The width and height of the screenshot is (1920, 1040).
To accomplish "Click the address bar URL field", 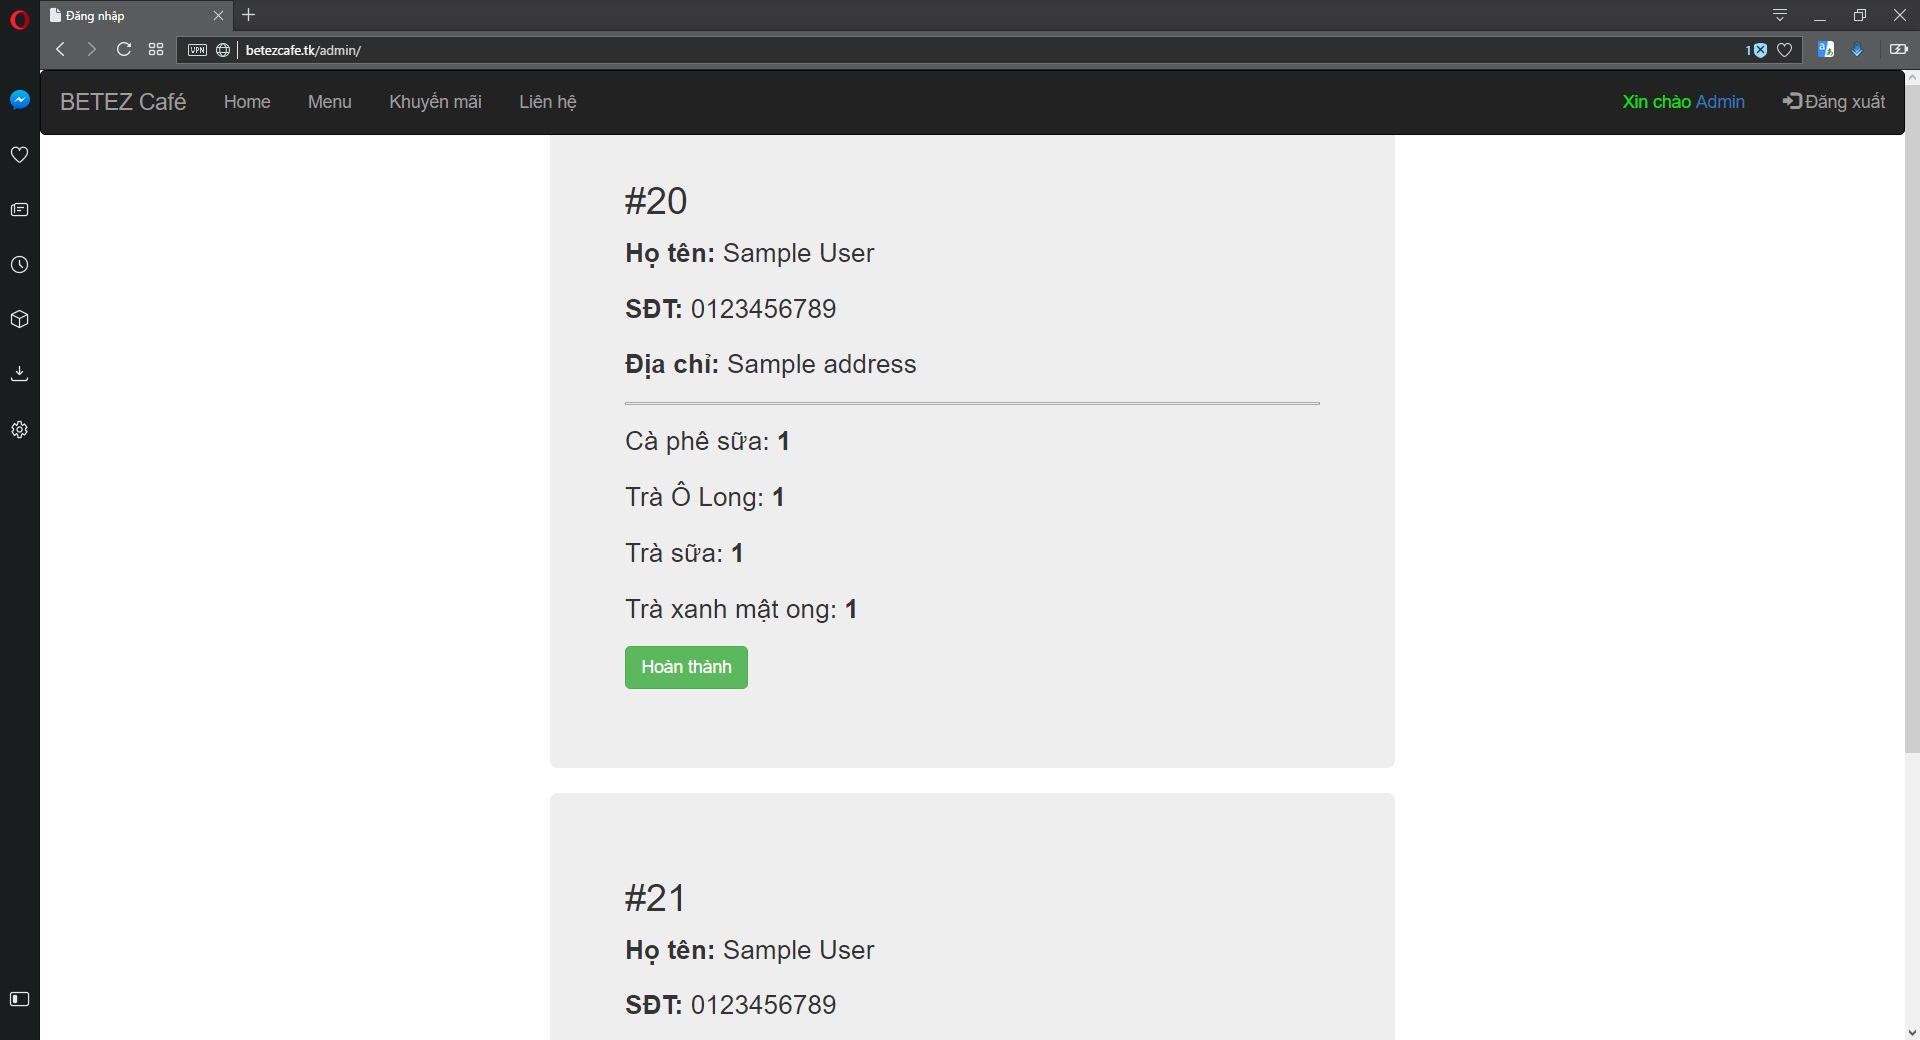I will pyautogui.click(x=990, y=50).
